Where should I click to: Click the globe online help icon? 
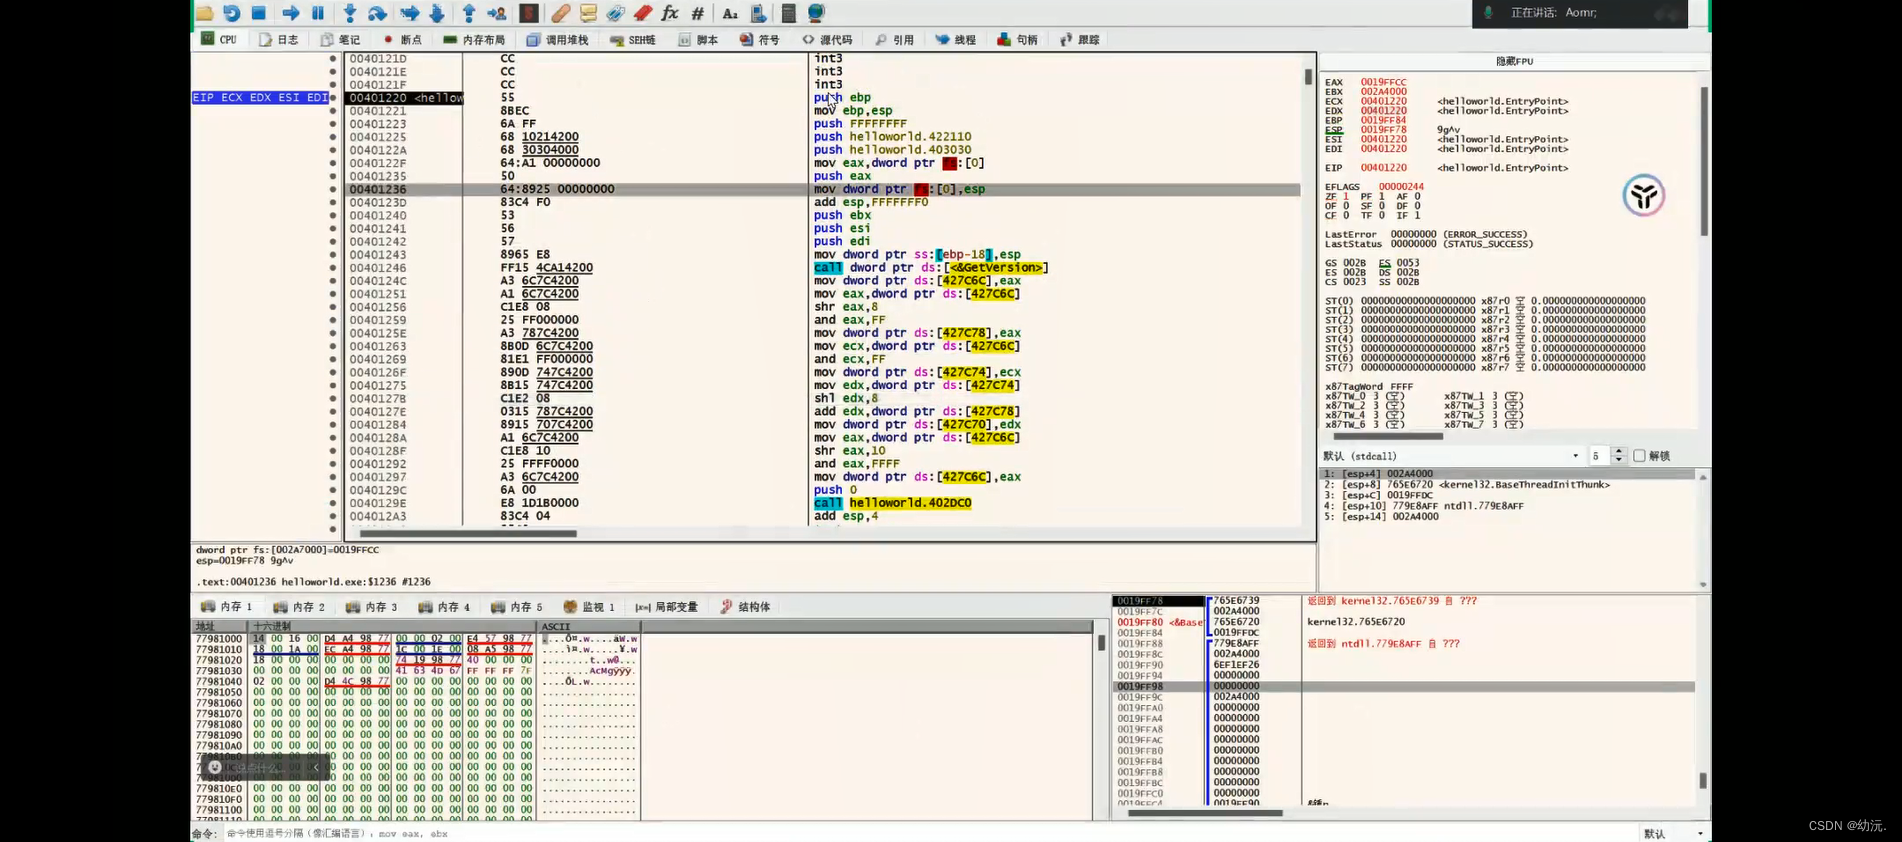pyautogui.click(x=816, y=13)
